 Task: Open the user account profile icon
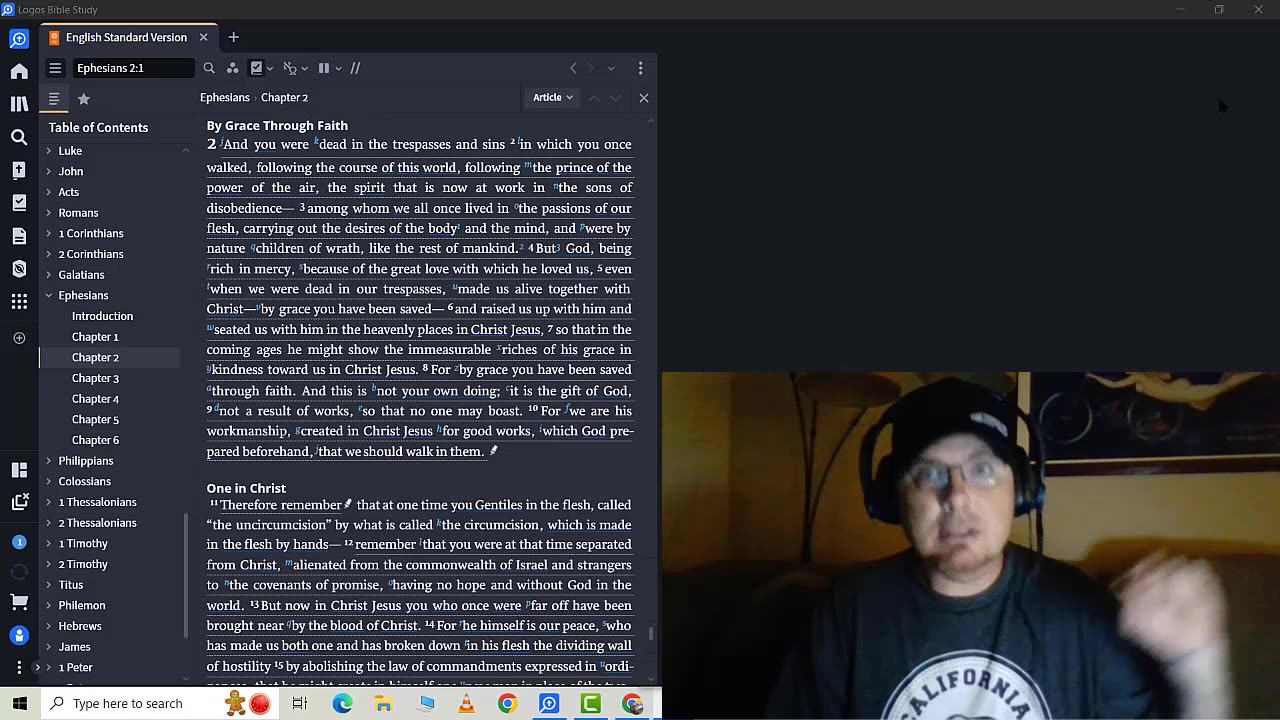click(x=19, y=635)
